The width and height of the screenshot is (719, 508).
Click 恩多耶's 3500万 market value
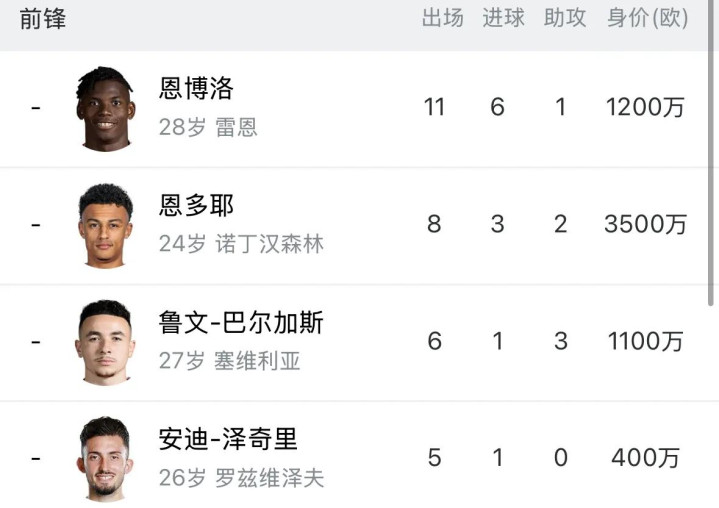pyautogui.click(x=645, y=225)
